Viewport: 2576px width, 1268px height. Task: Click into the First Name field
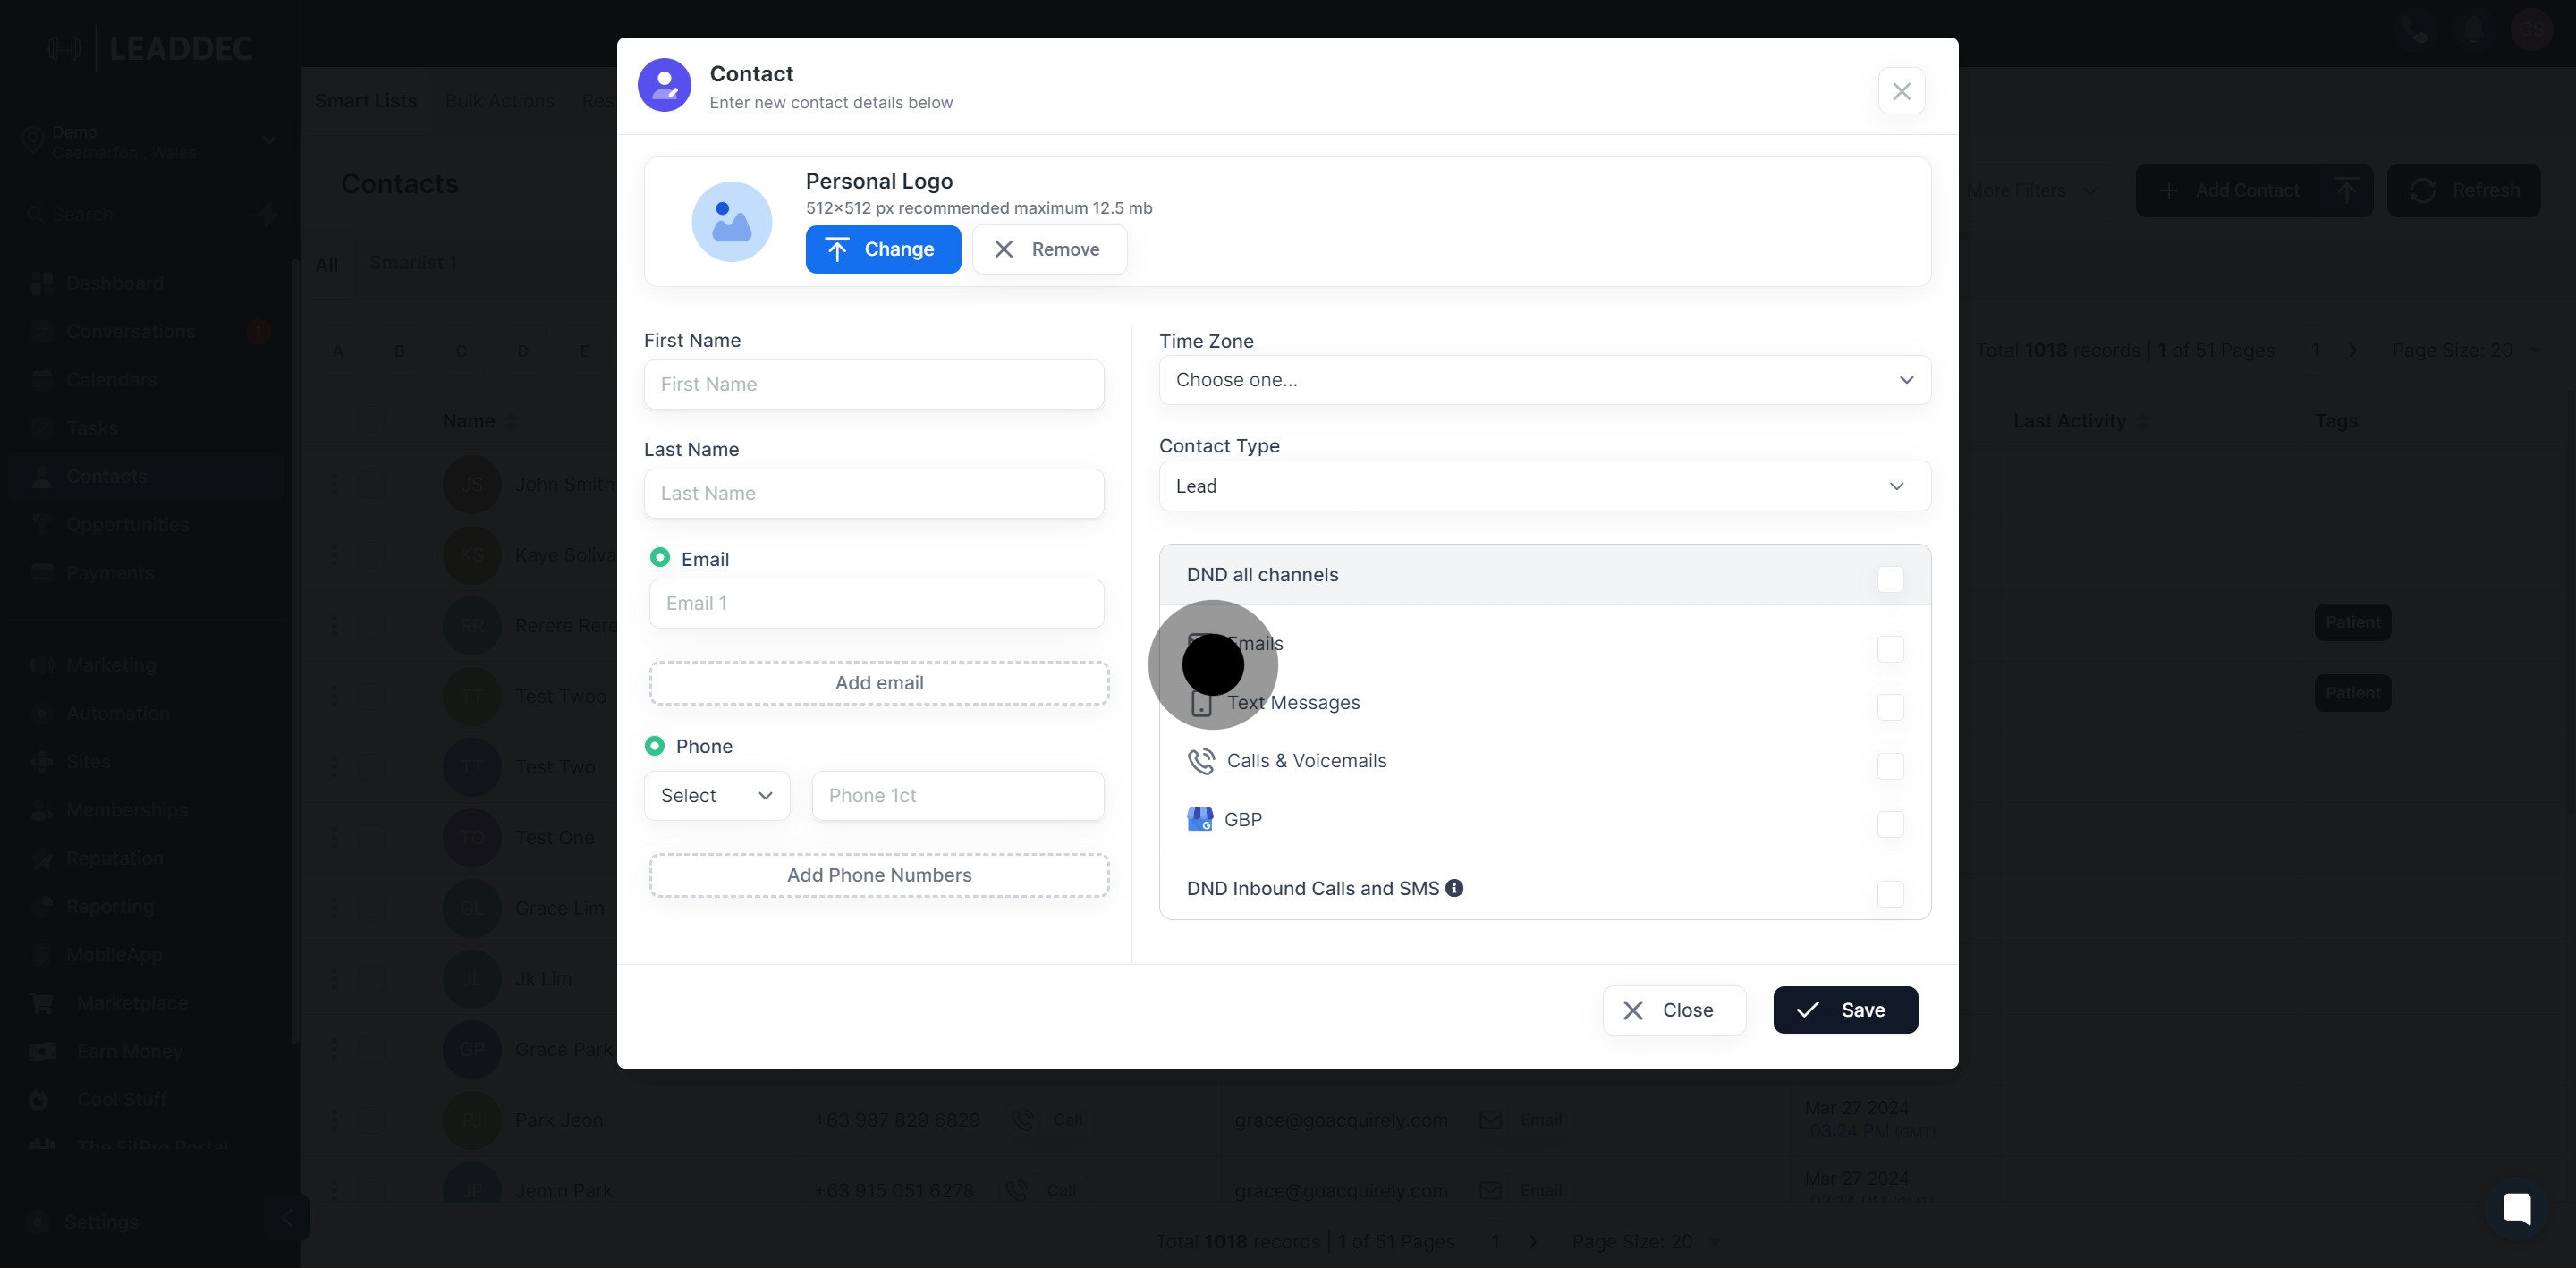pyautogui.click(x=873, y=384)
